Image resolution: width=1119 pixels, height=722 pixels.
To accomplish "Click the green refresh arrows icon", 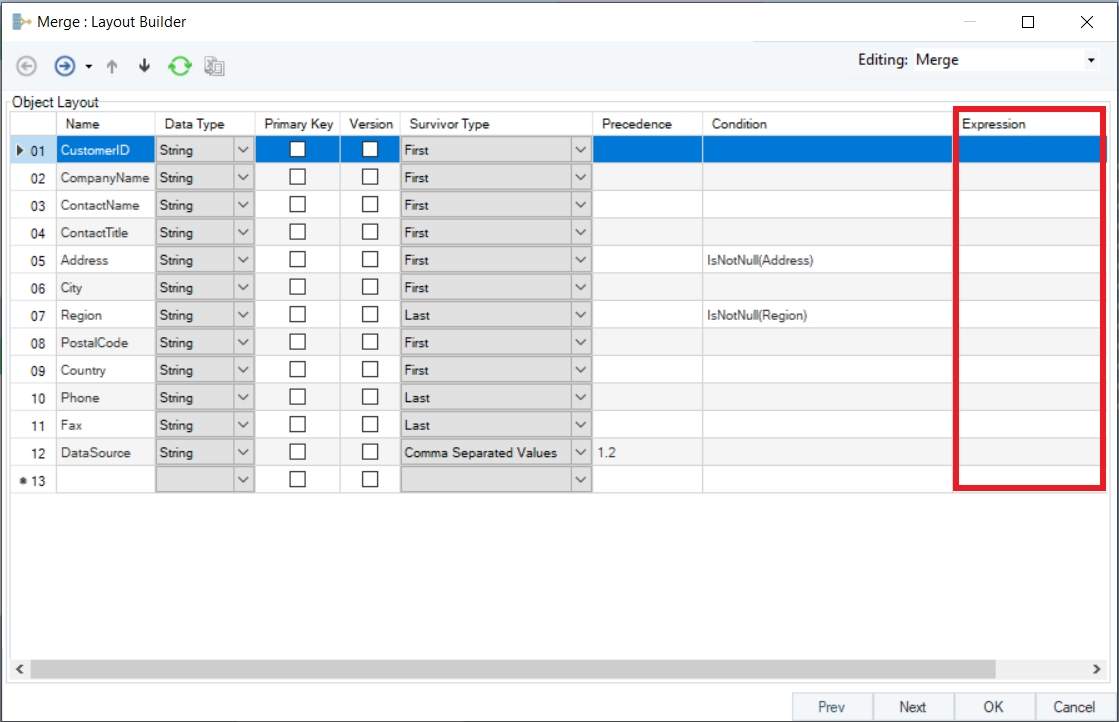I will pyautogui.click(x=179, y=66).
